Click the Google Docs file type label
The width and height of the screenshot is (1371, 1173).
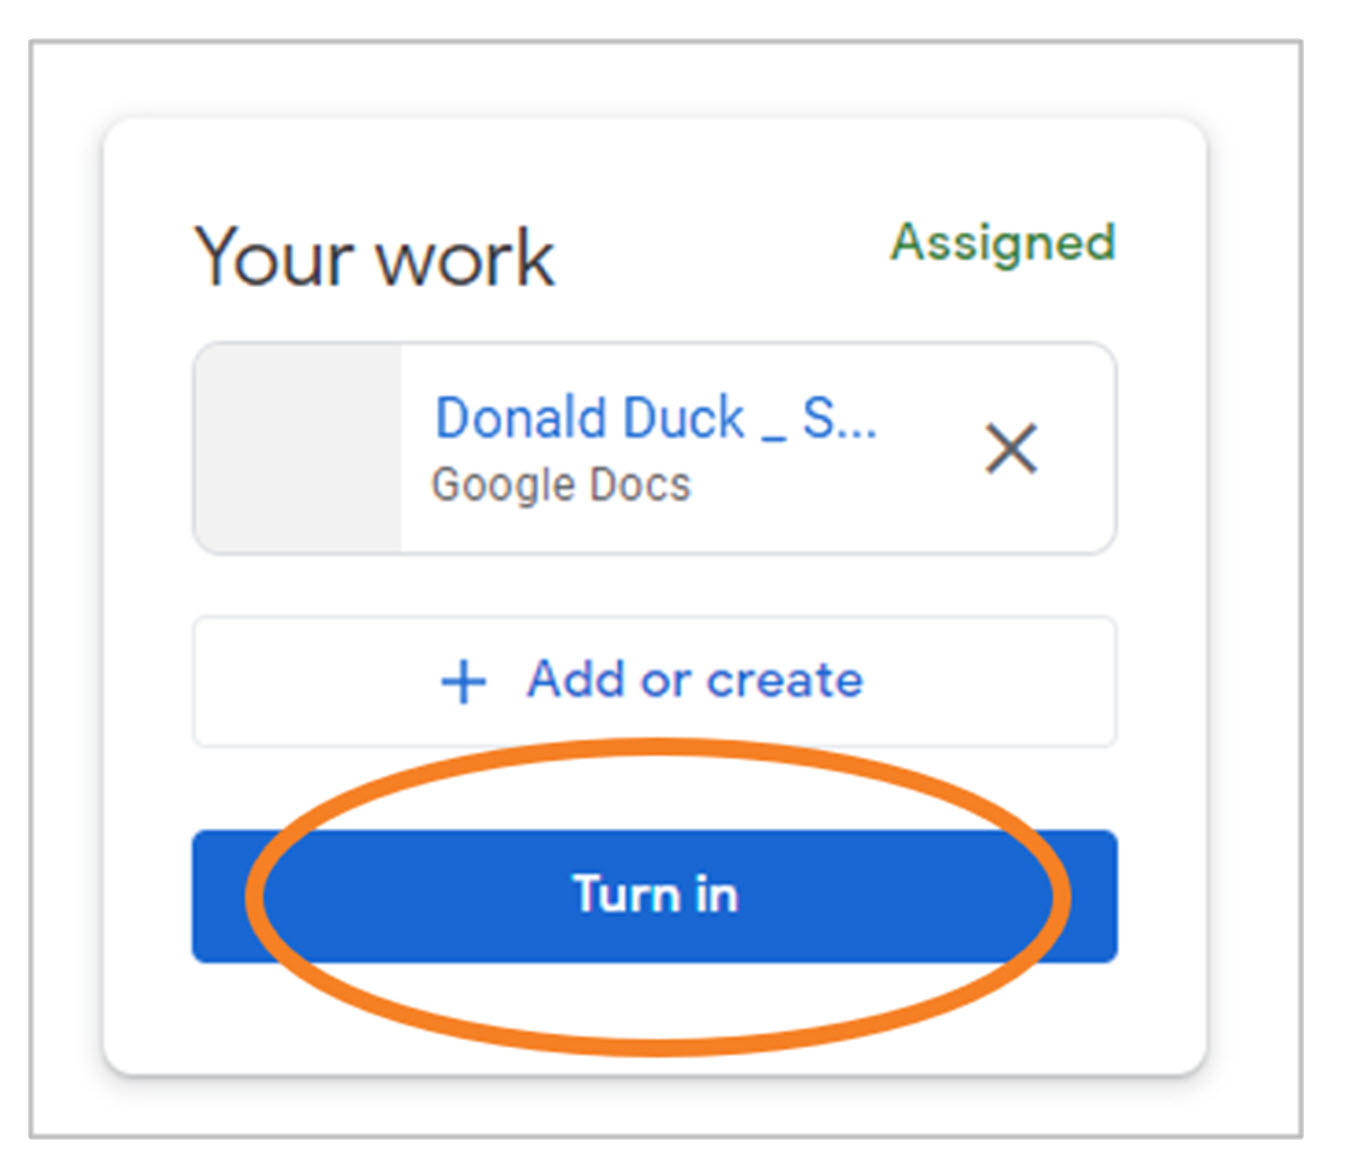[x=561, y=485]
